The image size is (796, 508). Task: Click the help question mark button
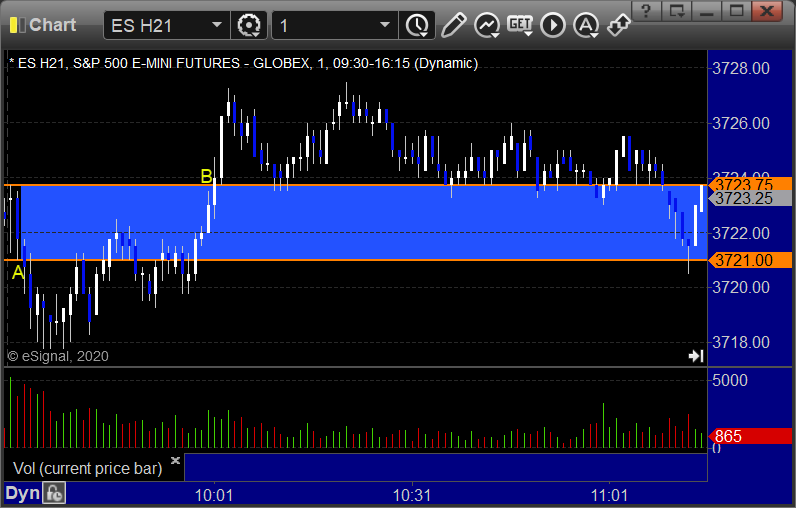click(x=646, y=10)
